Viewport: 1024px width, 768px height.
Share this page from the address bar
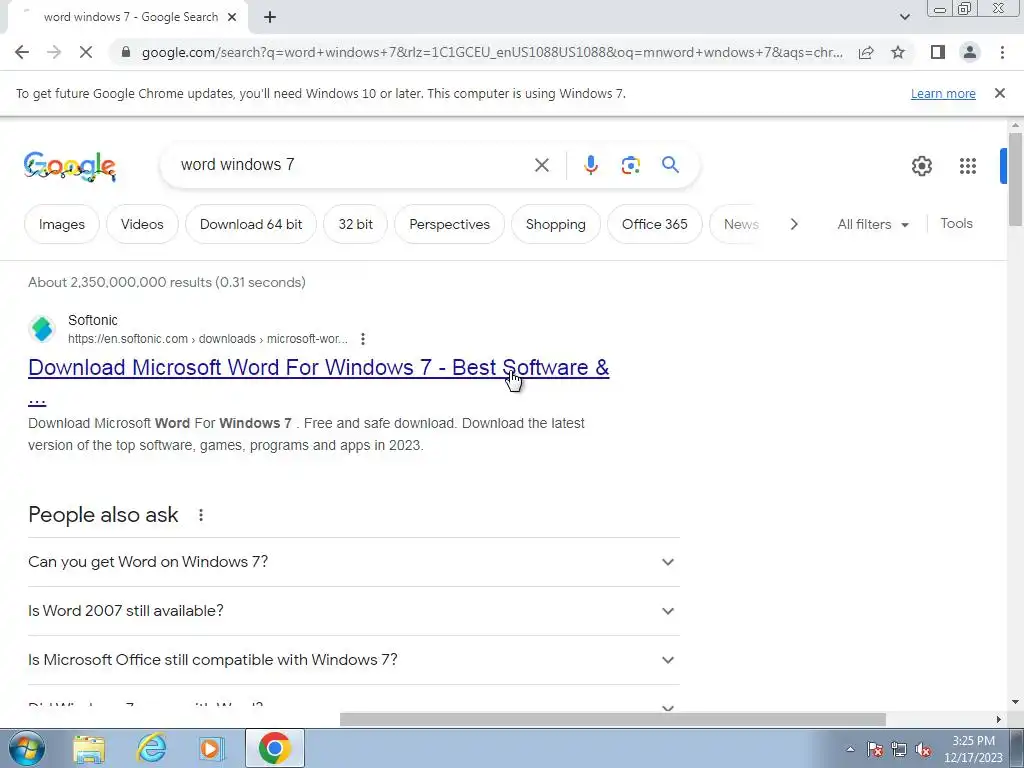point(866,52)
